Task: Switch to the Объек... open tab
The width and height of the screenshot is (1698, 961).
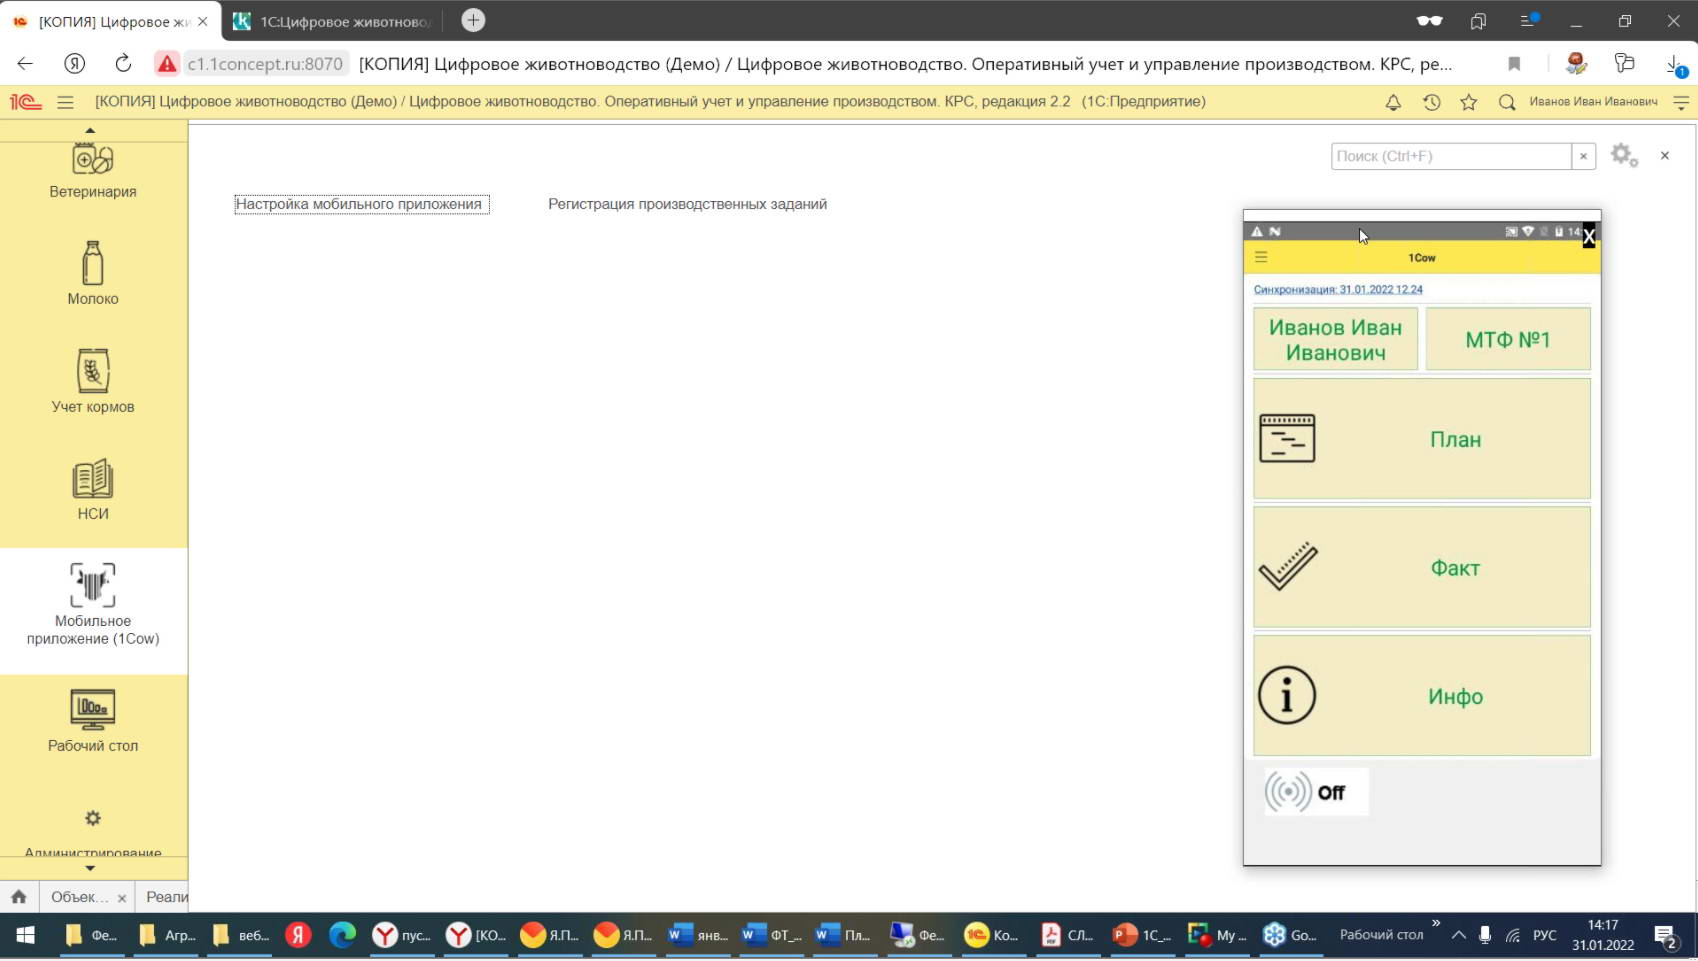Action: (x=78, y=897)
